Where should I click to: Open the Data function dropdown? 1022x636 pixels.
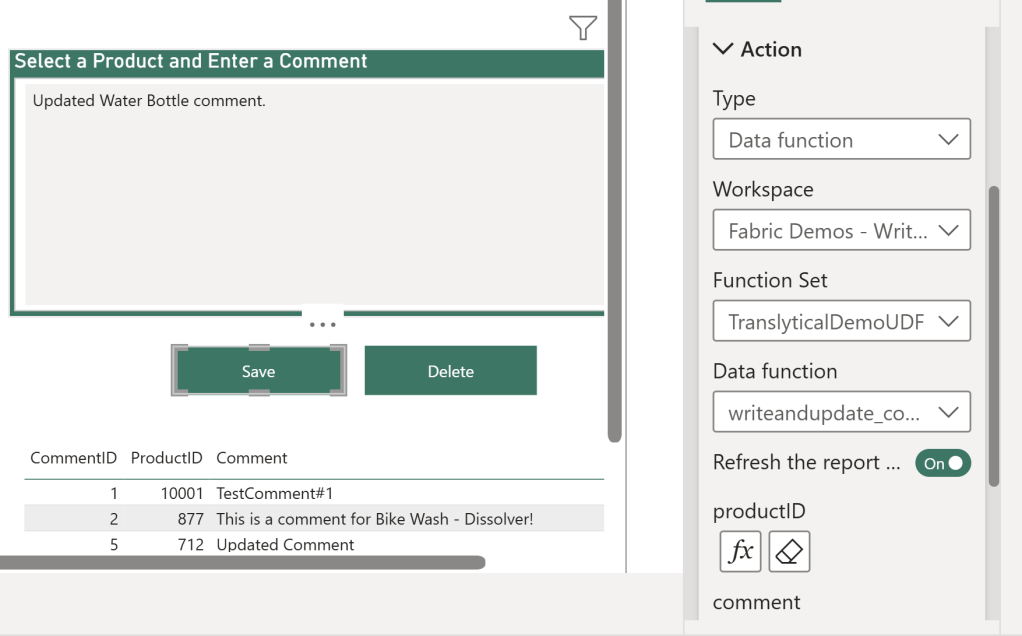point(841,412)
